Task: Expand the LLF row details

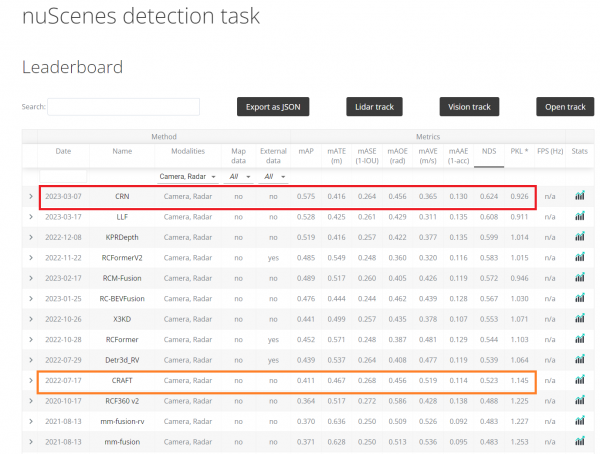Action: point(31,217)
